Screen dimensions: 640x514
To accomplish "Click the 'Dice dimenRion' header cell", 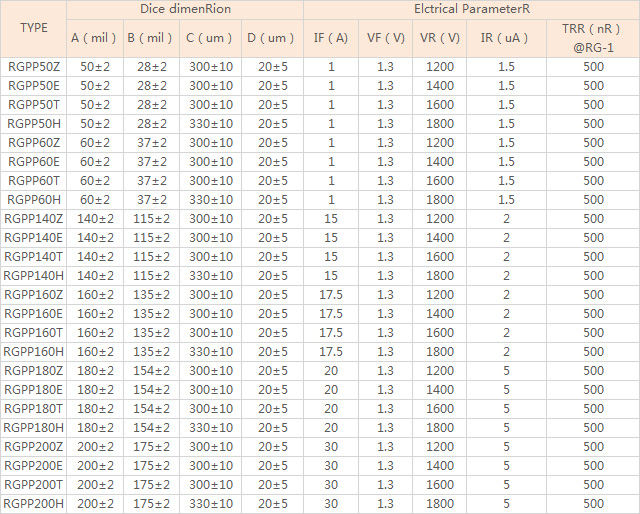I will pyautogui.click(x=185, y=9).
